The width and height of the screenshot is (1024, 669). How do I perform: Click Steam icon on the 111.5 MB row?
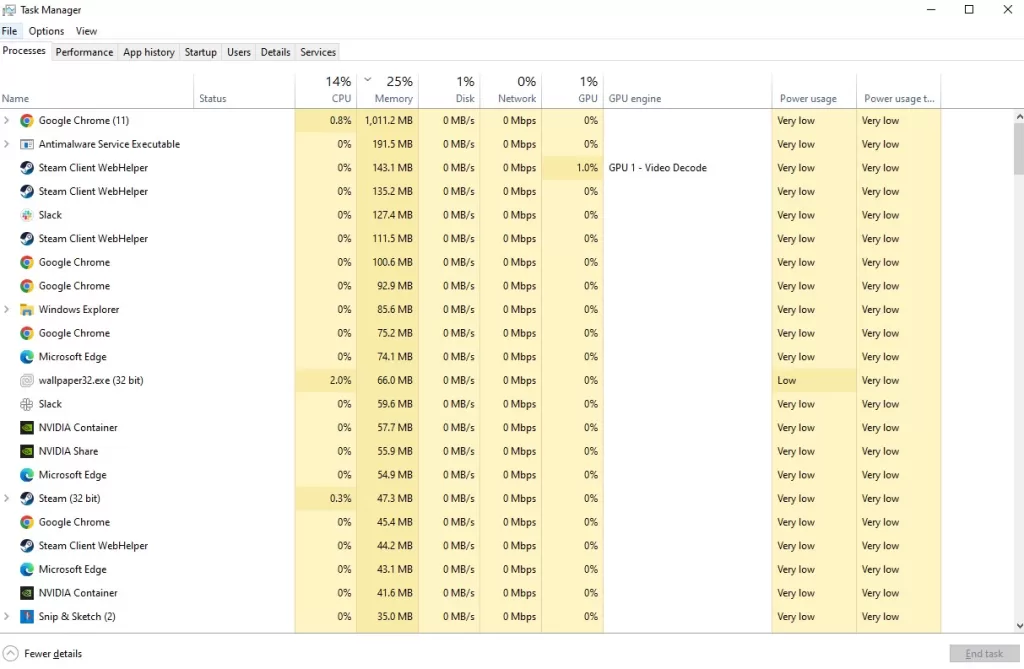coord(27,238)
